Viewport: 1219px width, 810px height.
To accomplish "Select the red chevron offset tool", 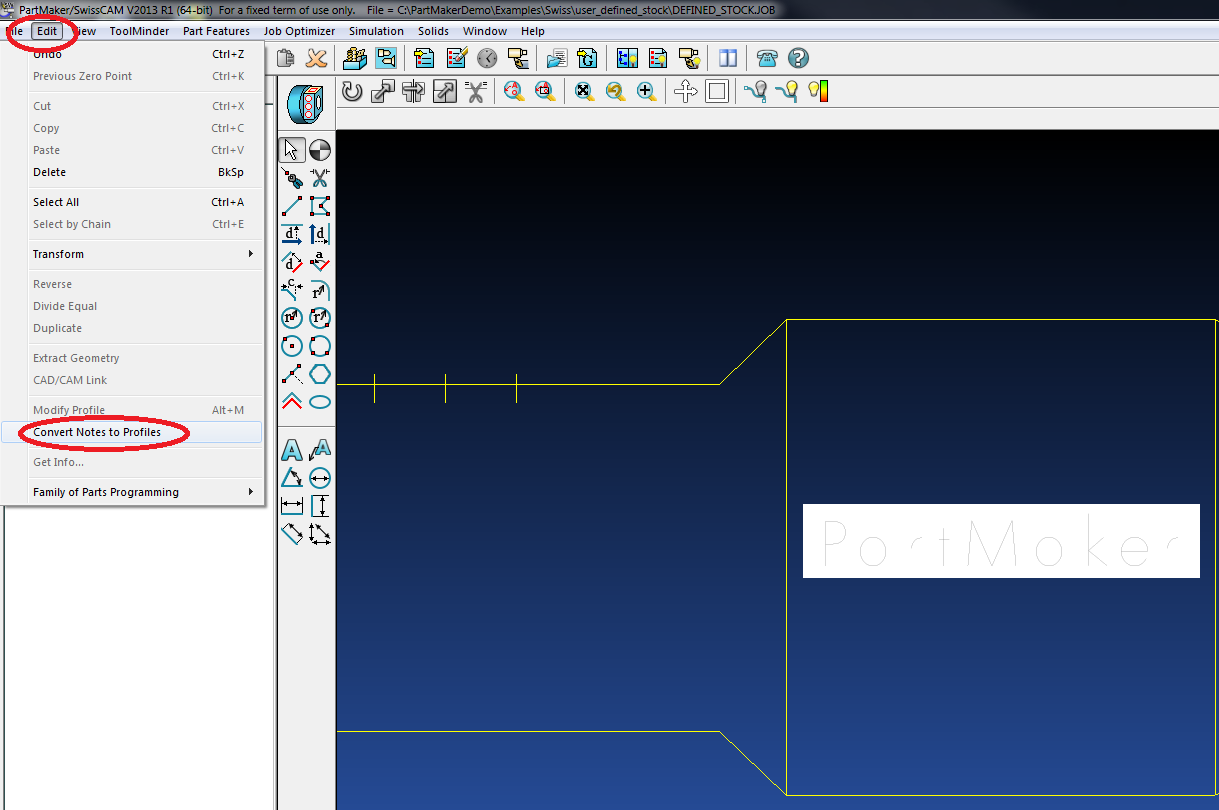I will [x=292, y=402].
